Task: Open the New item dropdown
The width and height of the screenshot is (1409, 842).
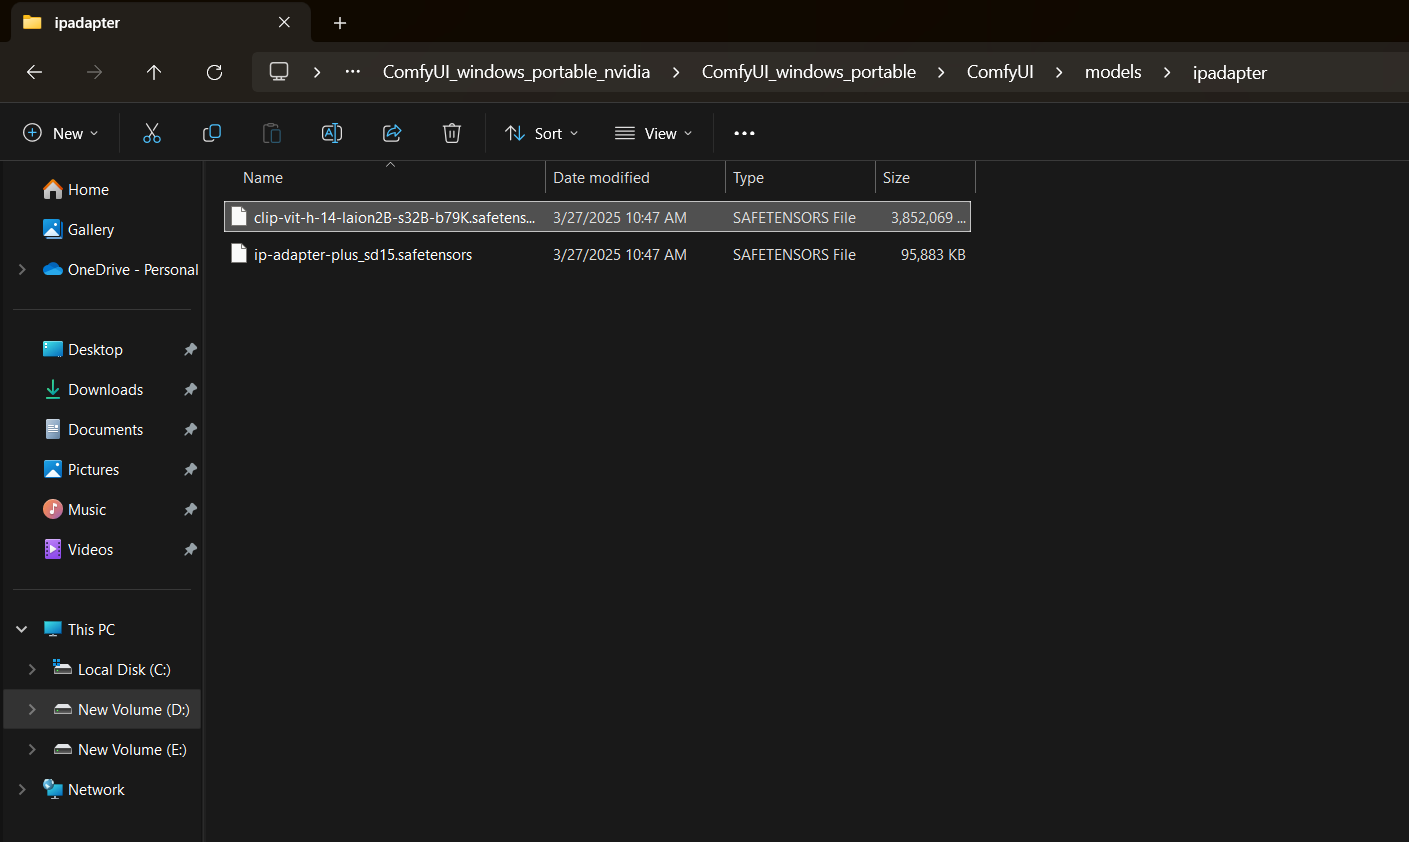Action: pos(61,133)
